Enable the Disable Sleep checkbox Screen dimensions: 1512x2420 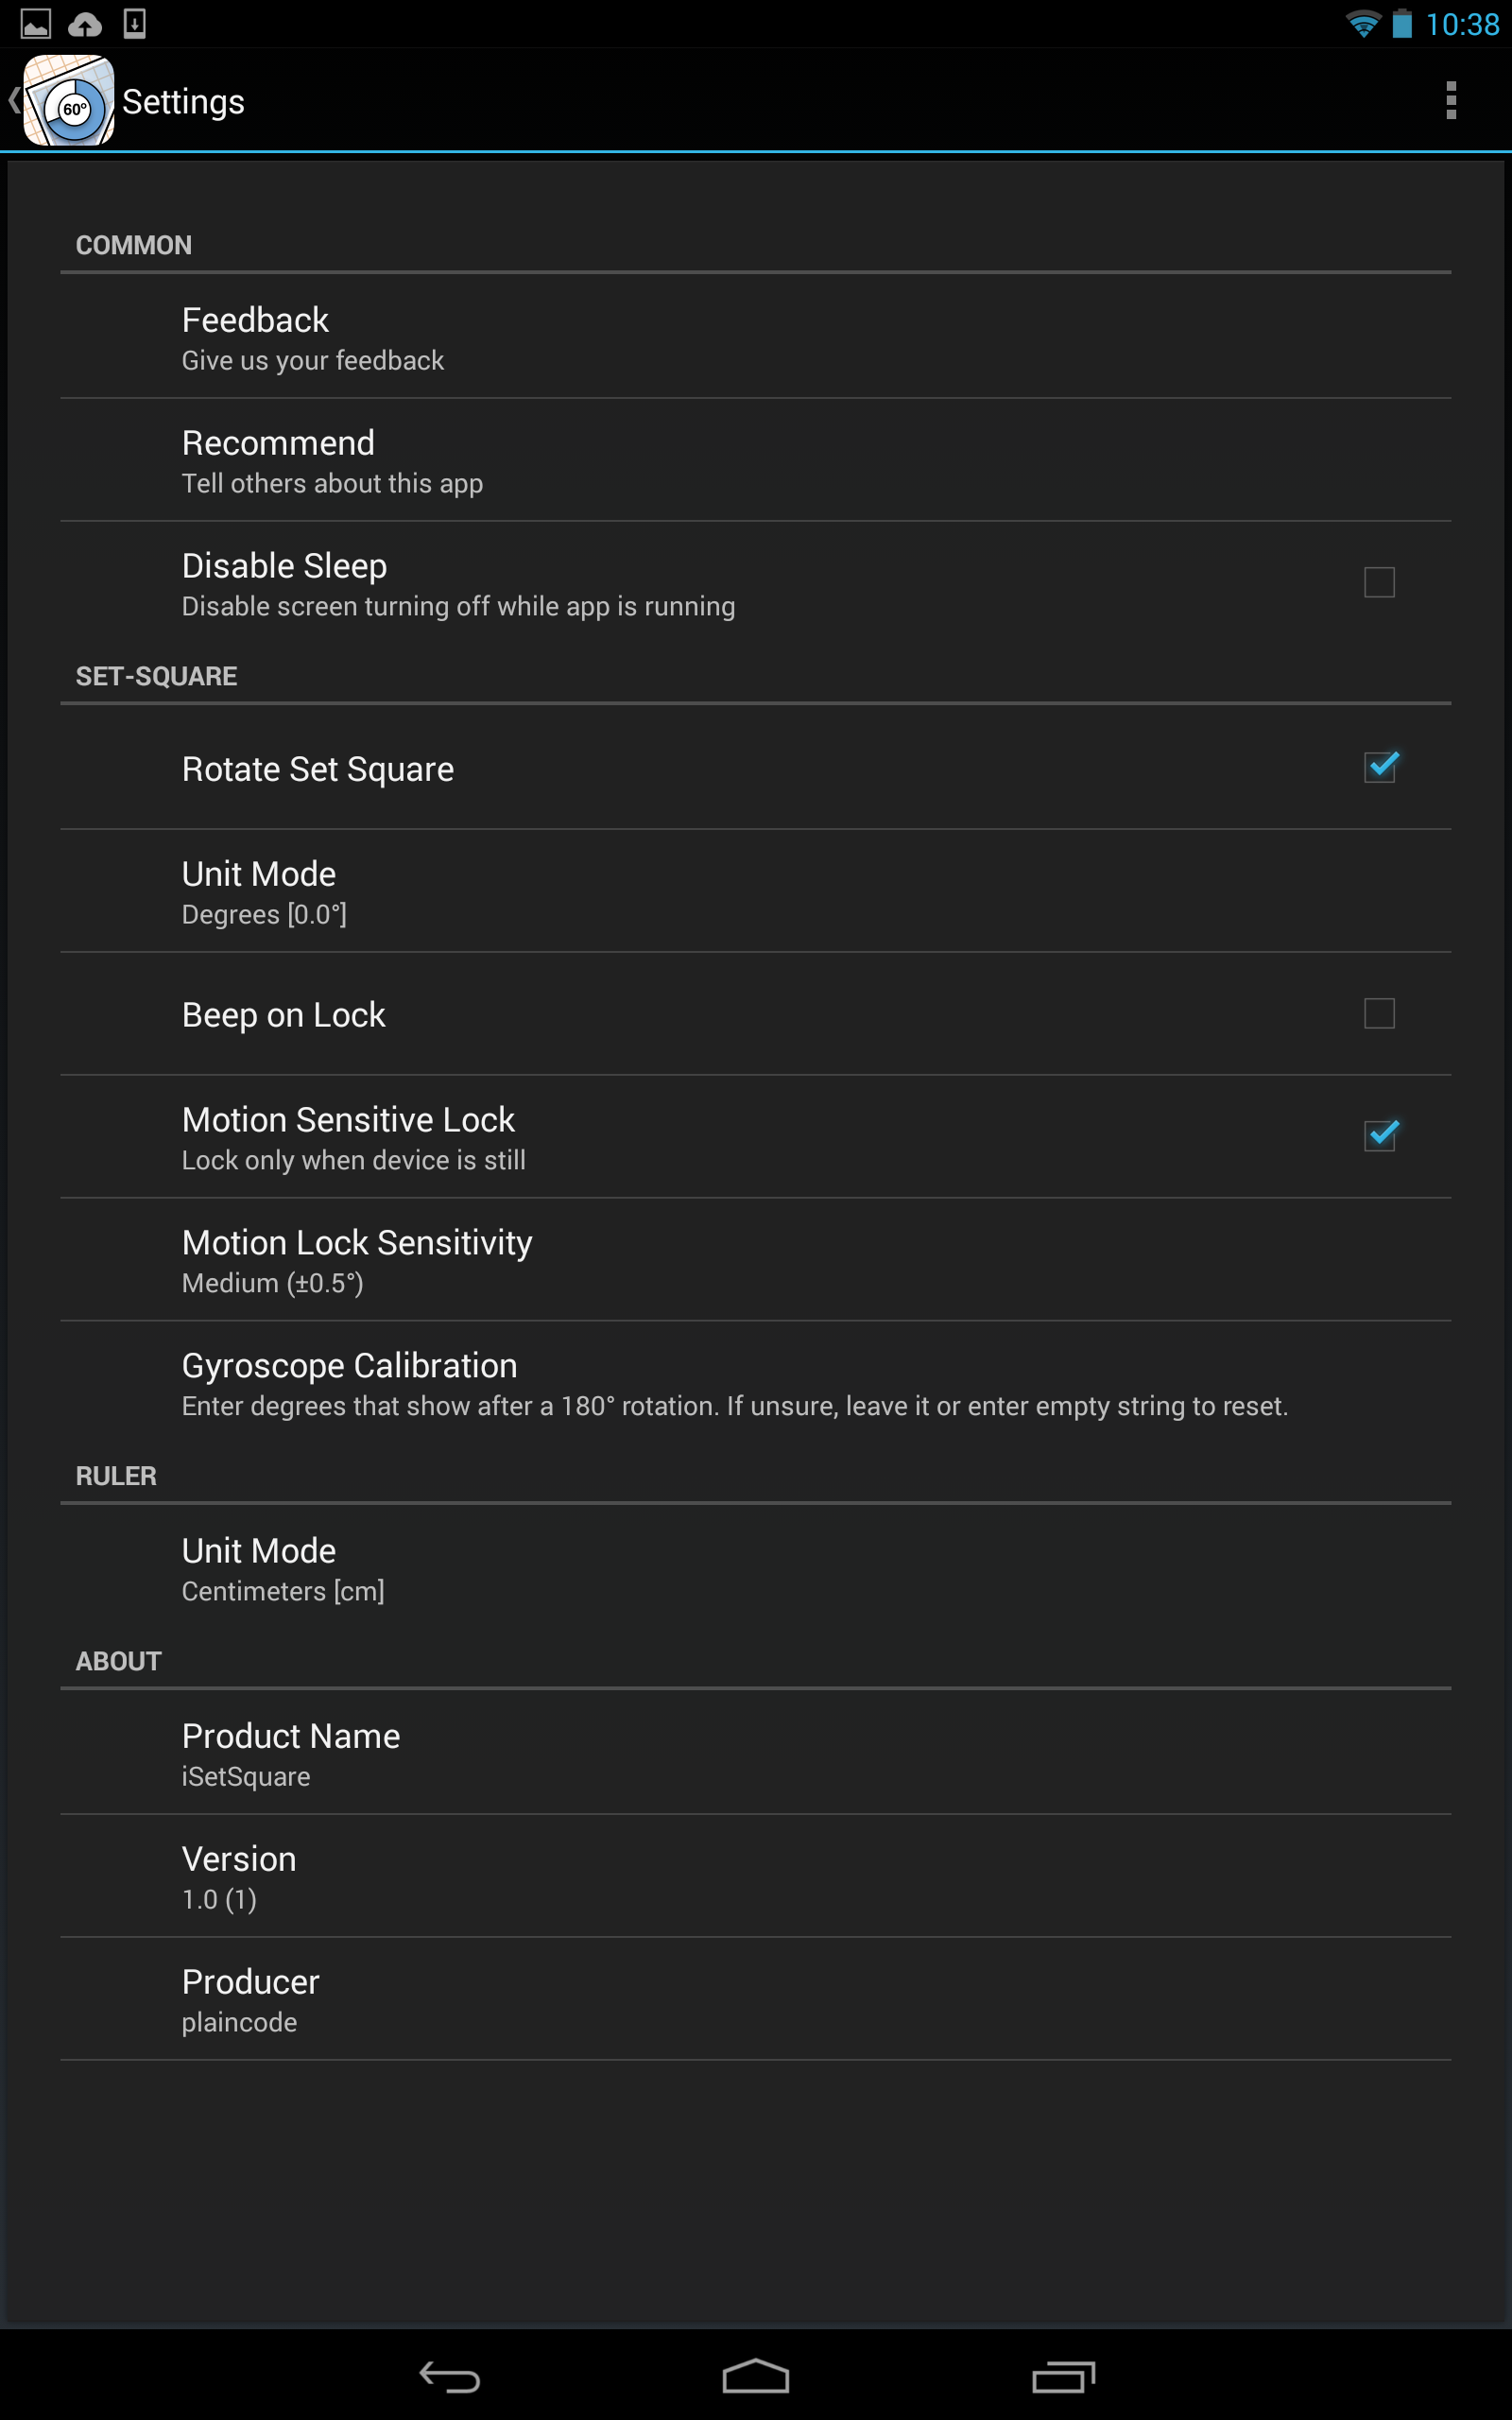(x=1379, y=582)
